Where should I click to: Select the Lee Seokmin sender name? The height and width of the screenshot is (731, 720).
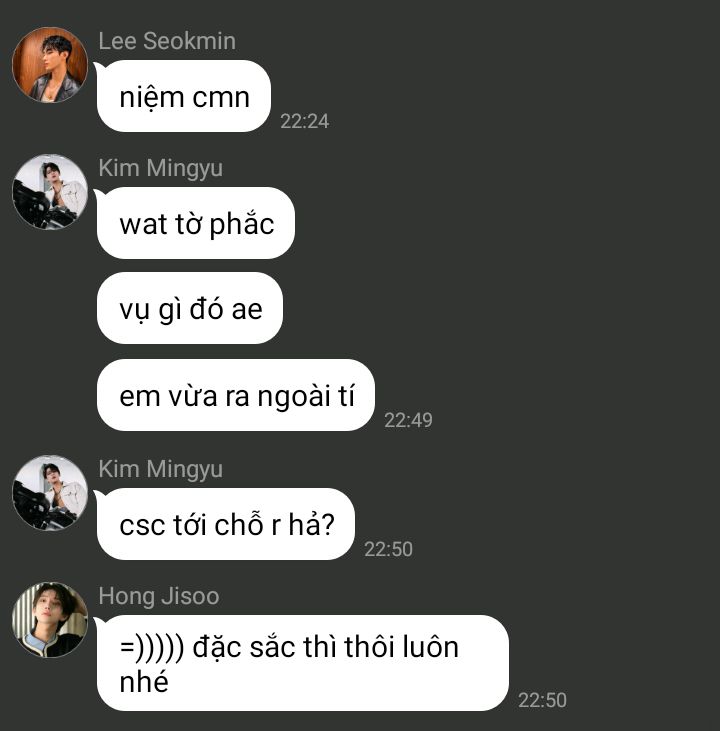pyautogui.click(x=167, y=41)
